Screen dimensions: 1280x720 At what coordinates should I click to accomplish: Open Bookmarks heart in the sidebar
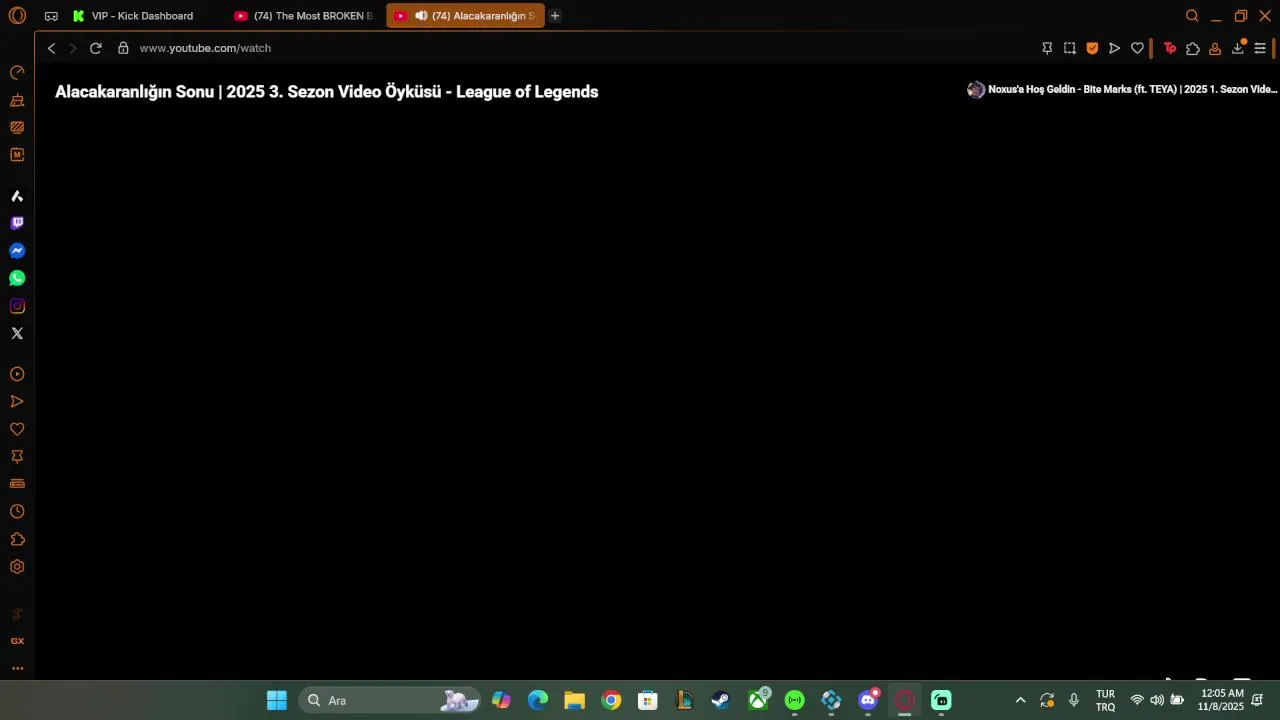[x=17, y=429]
